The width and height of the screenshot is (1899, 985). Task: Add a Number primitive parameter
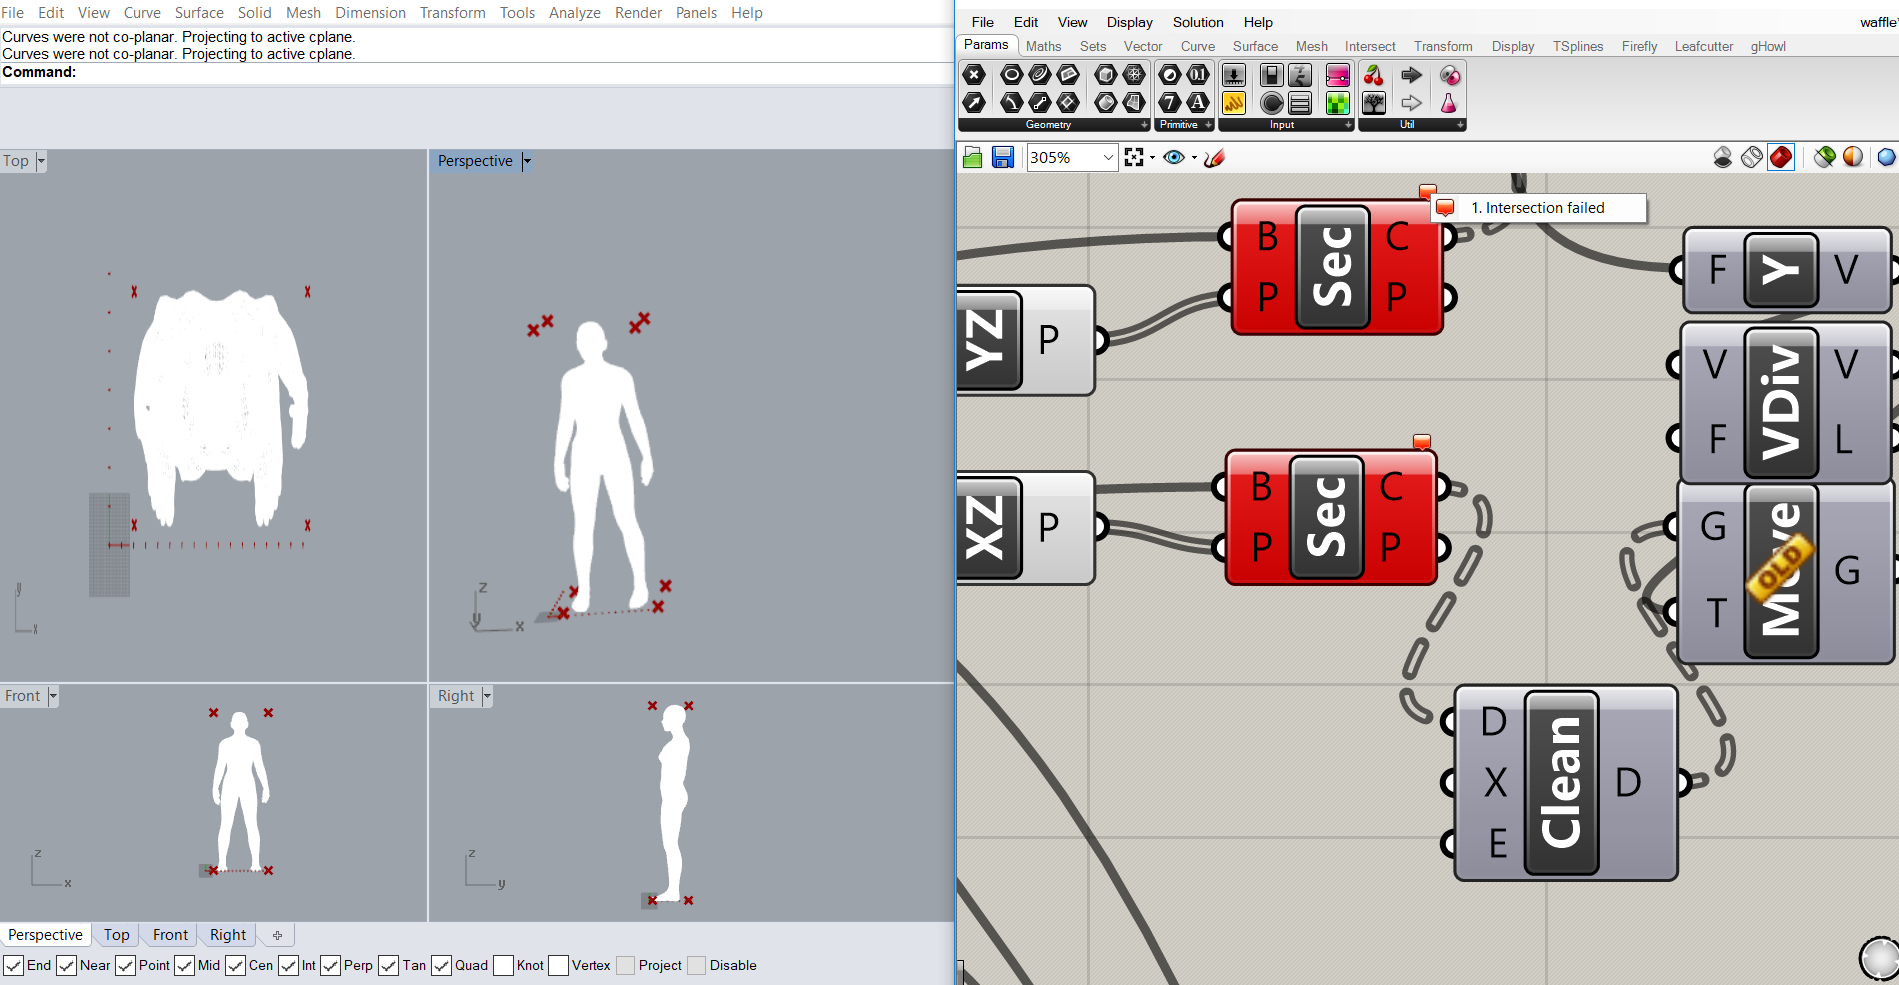click(1198, 75)
